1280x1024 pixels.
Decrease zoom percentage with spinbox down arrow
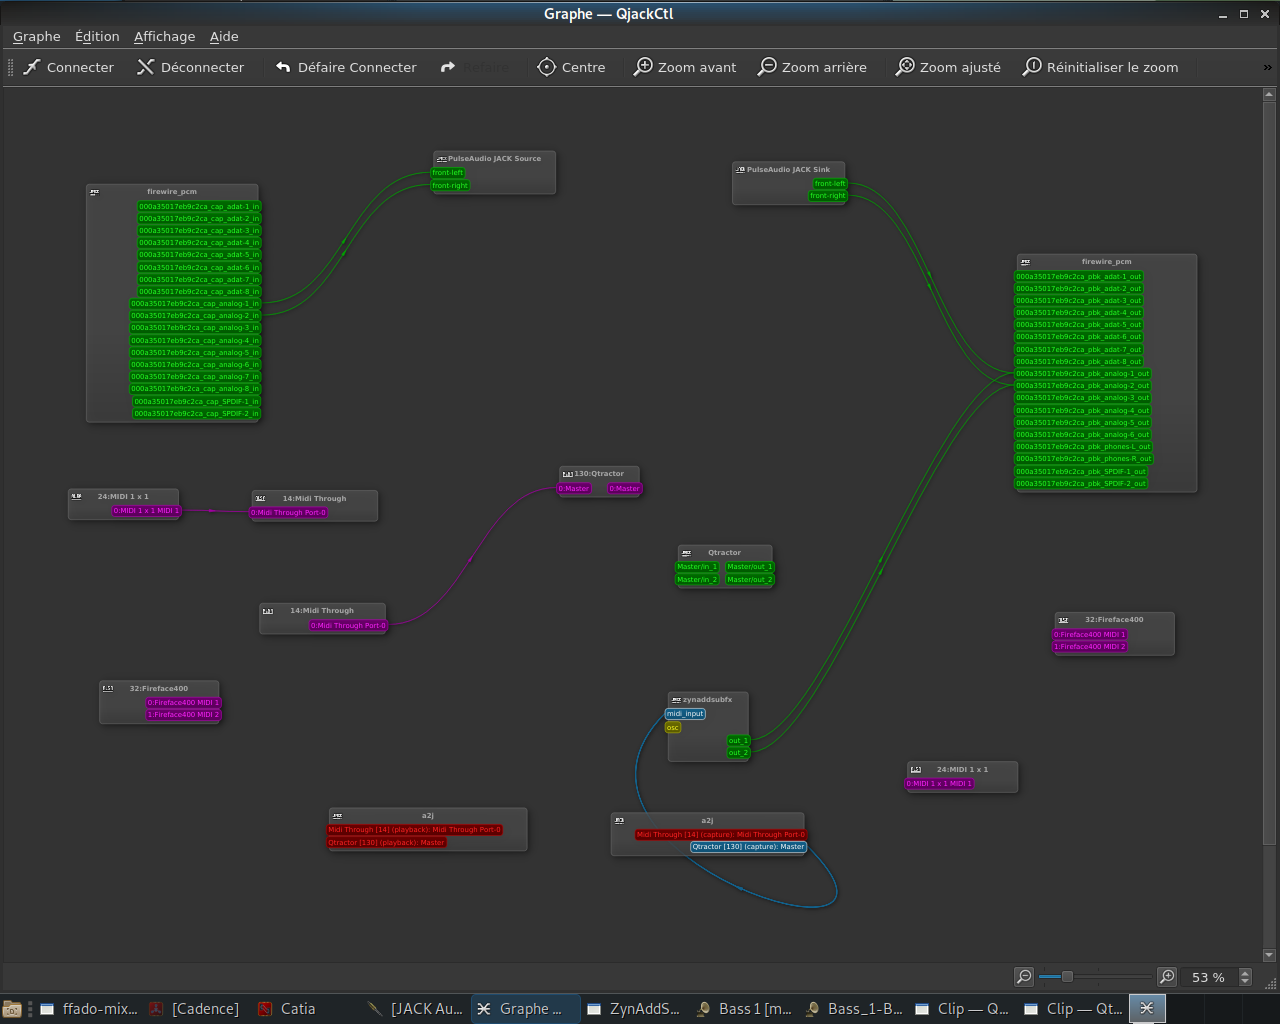[x=1245, y=981]
